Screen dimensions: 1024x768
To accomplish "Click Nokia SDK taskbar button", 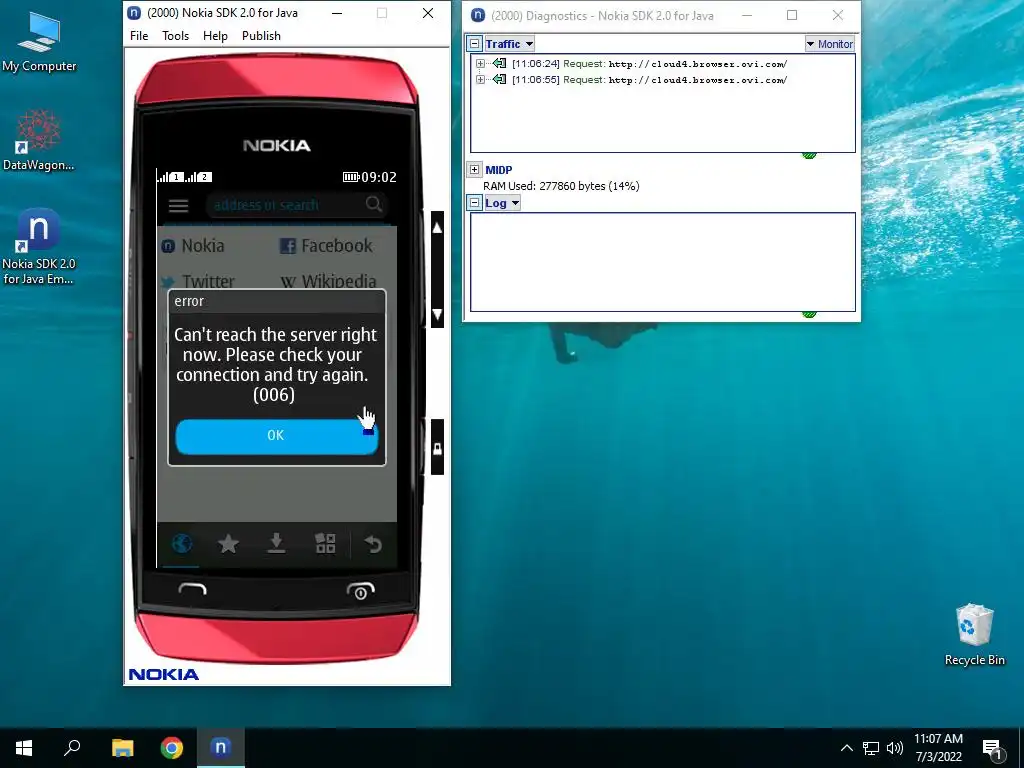I will click(221, 748).
